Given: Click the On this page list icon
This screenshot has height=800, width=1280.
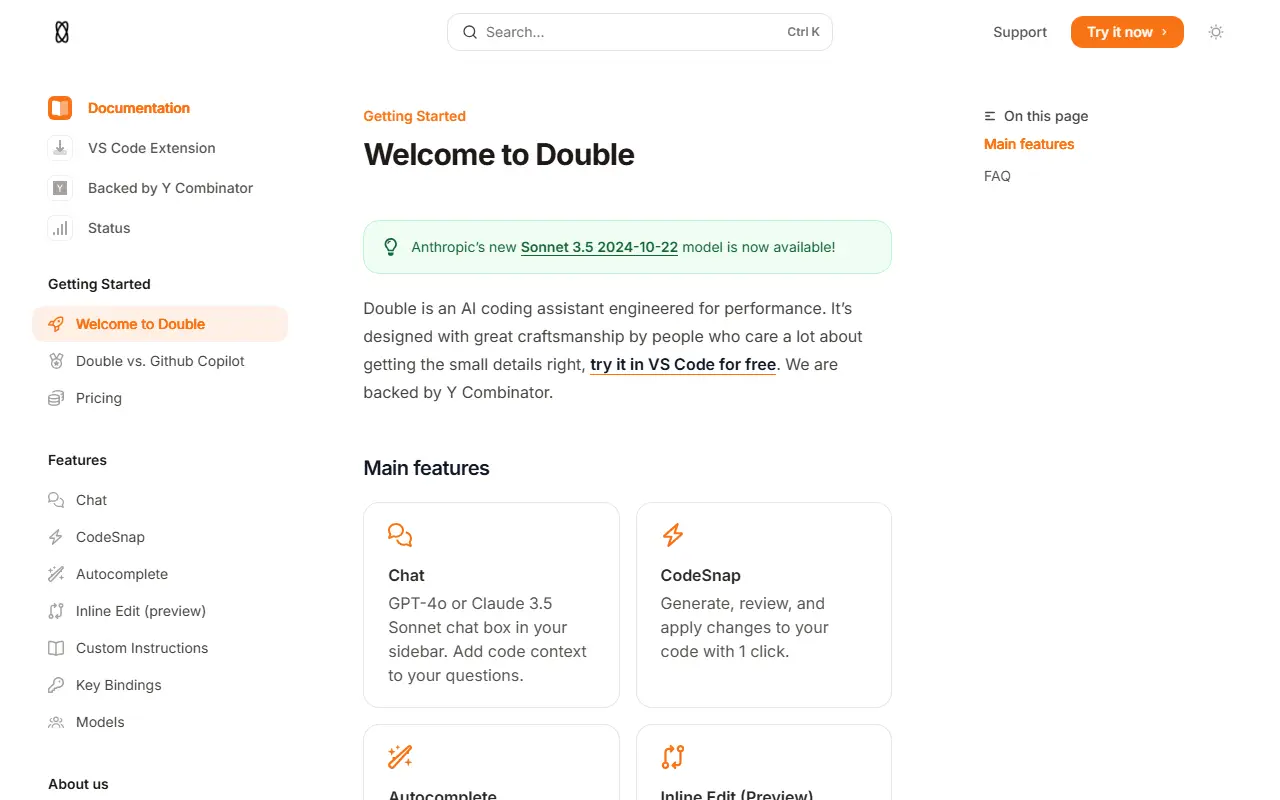Looking at the screenshot, I should pyautogui.click(x=990, y=116).
